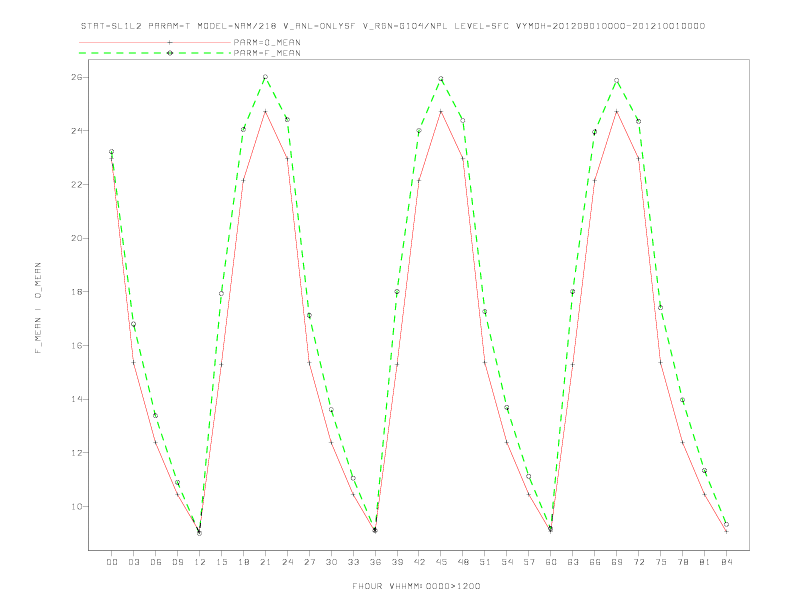Viewport: 792px width, 612px height.
Task: Click O_MEAN plus marker at hour 84
Action: click(726, 532)
